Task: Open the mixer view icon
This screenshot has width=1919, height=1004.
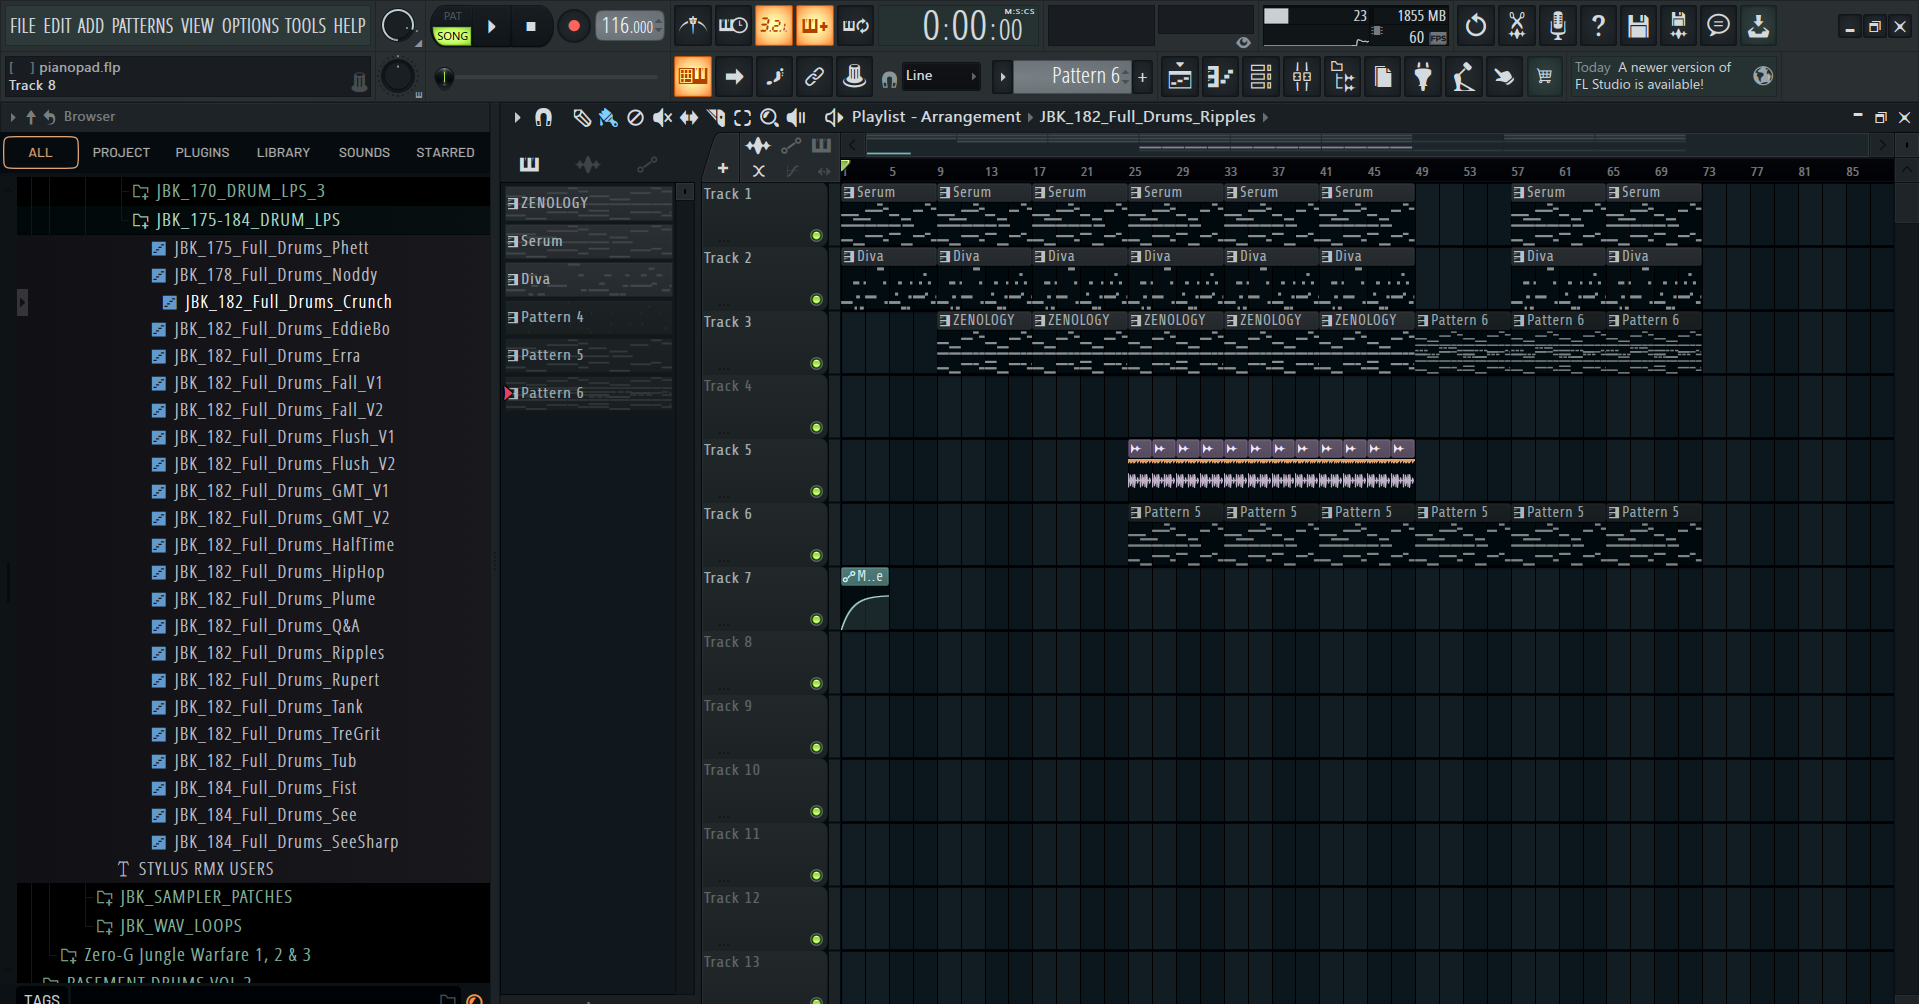Action: coord(1302,77)
